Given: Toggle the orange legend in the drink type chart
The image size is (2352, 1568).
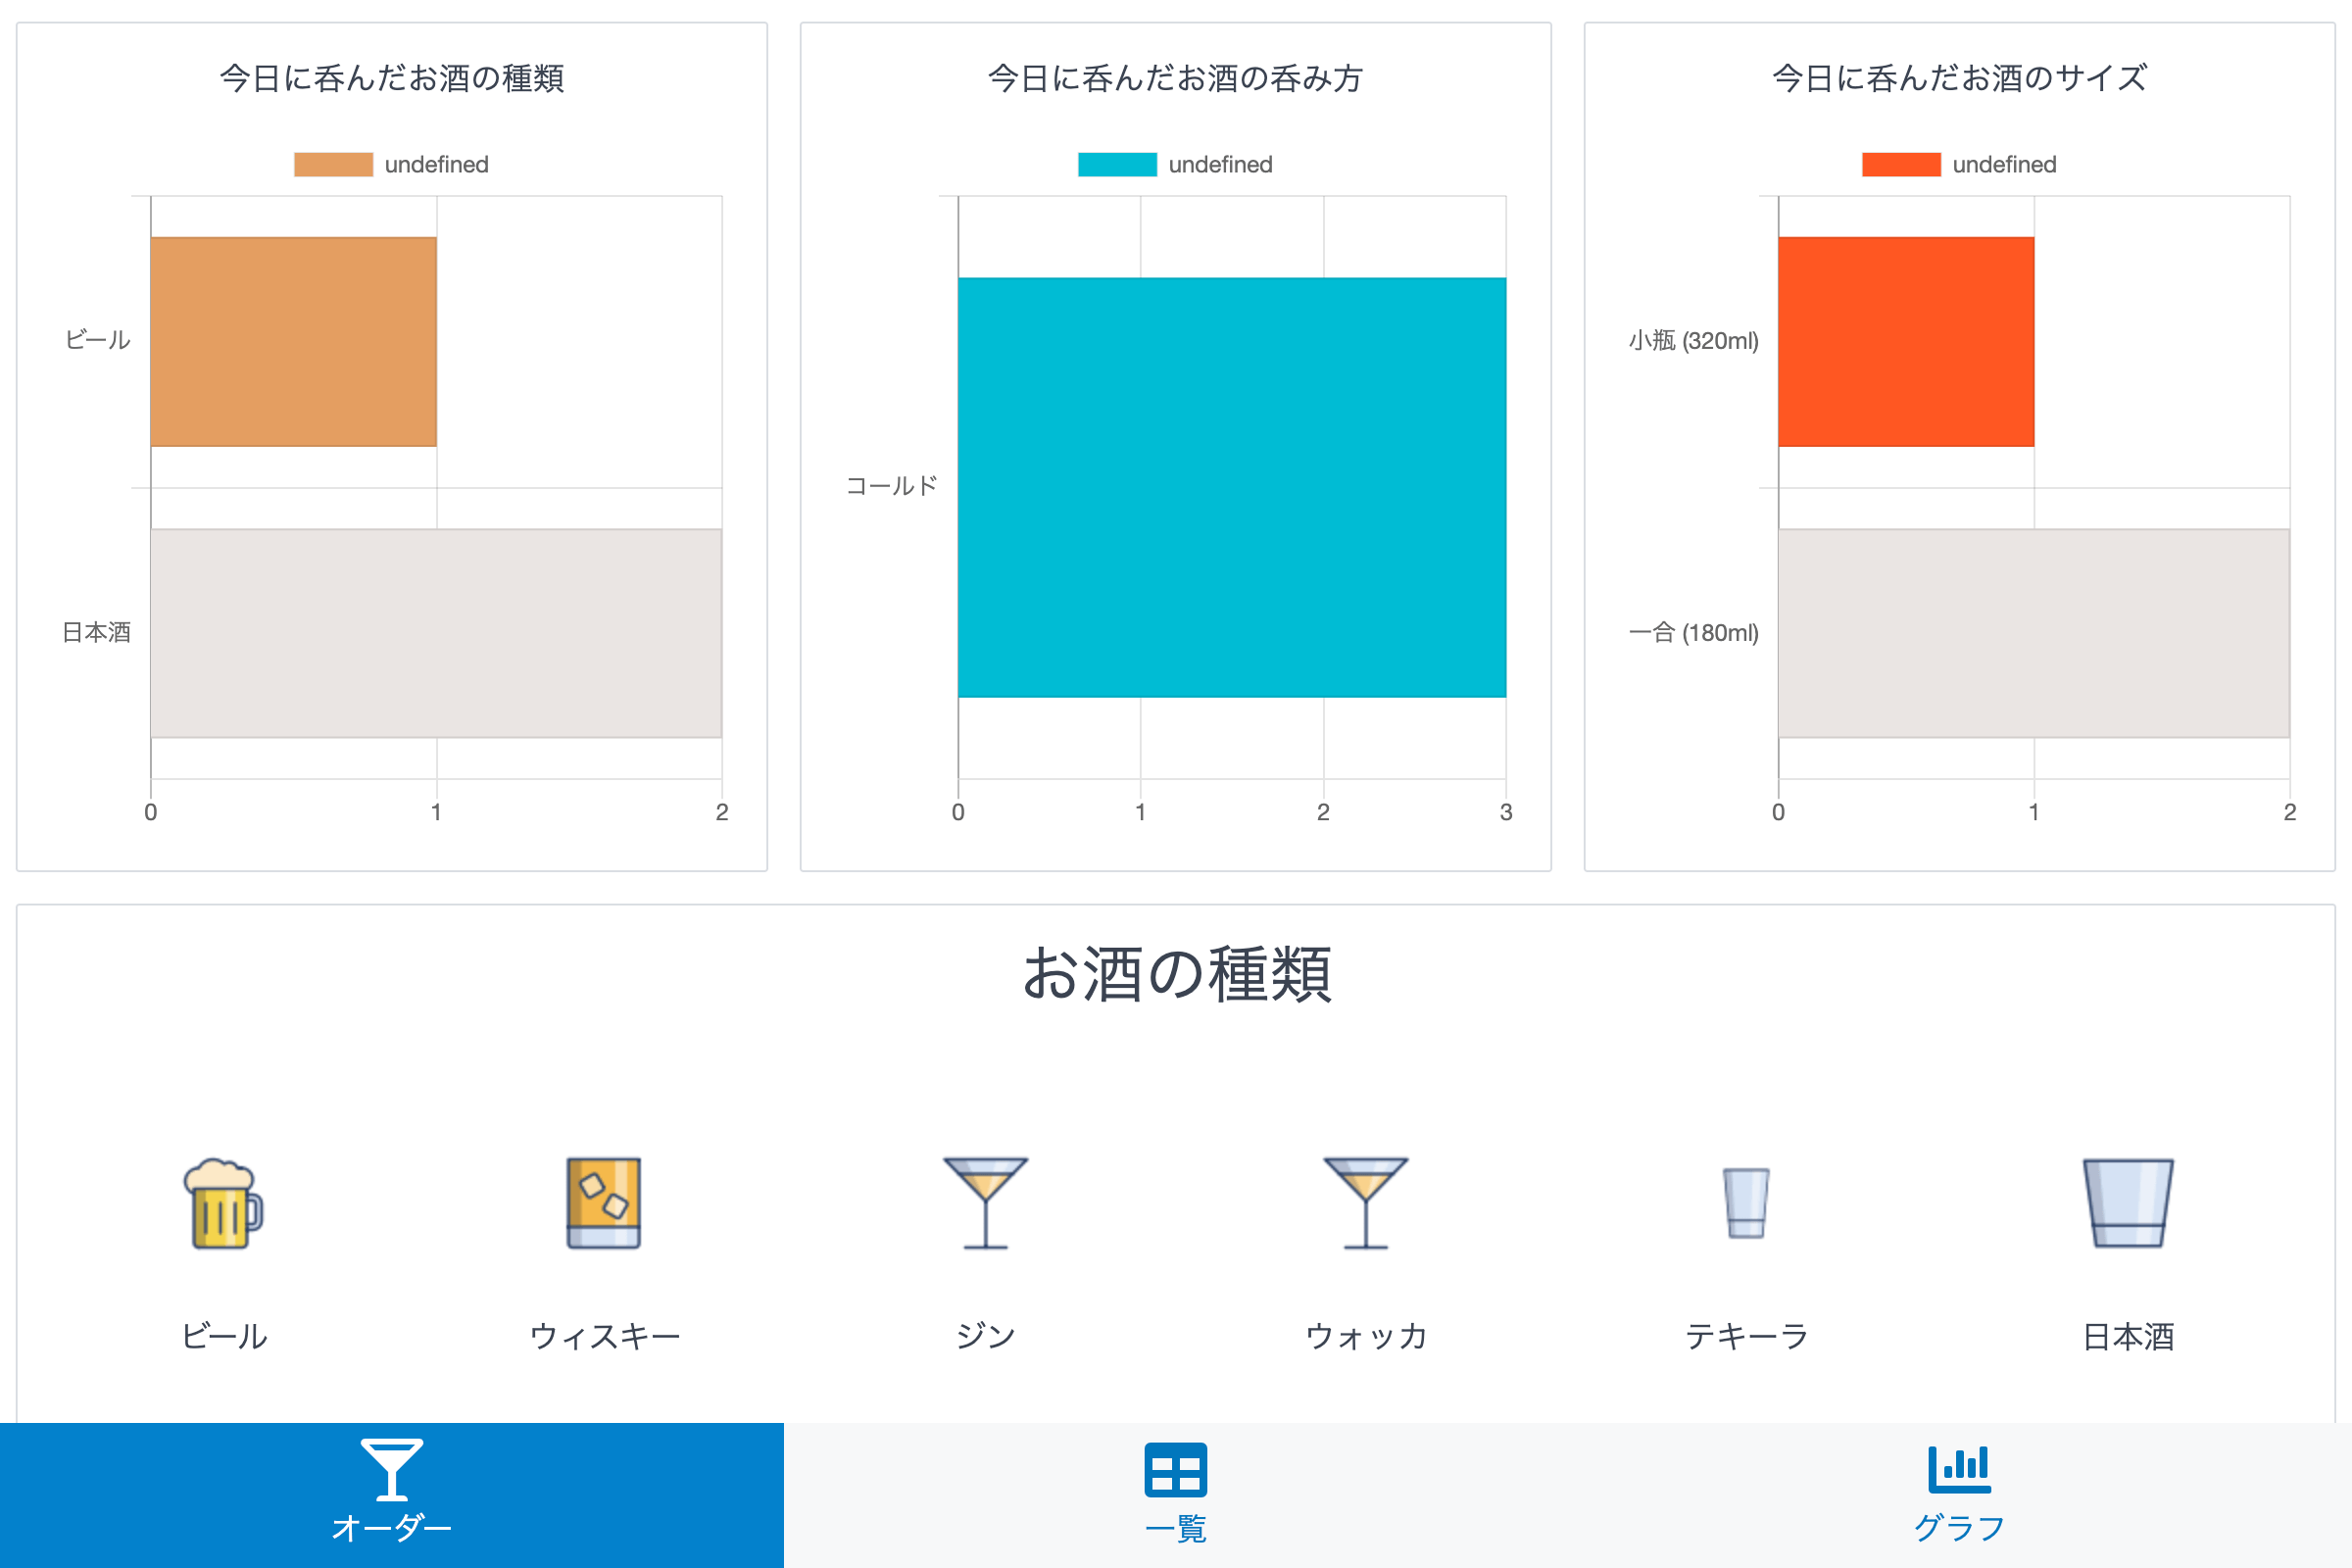Looking at the screenshot, I should (334, 165).
